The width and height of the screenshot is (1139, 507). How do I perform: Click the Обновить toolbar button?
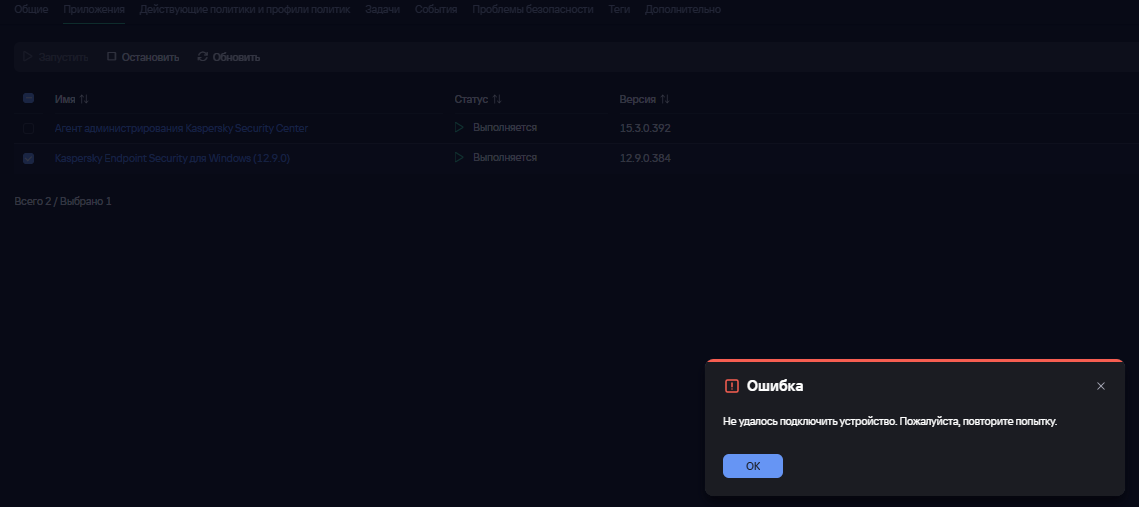pyautogui.click(x=229, y=57)
